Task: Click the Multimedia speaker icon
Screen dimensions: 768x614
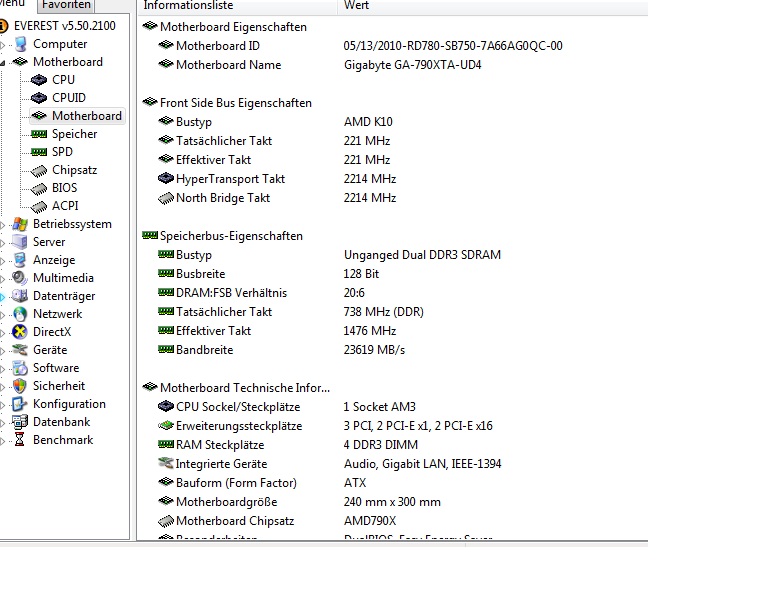Action: tap(20, 278)
